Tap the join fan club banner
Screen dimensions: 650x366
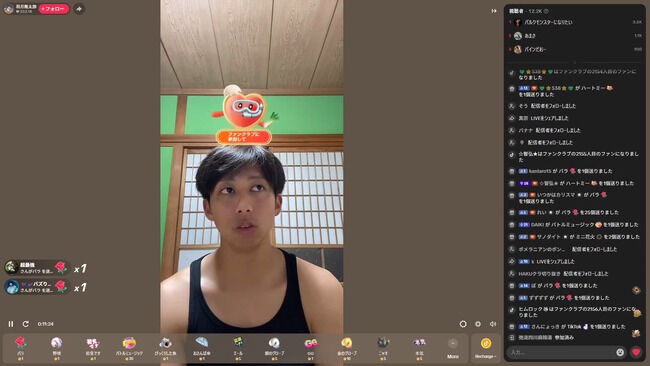tap(244, 137)
